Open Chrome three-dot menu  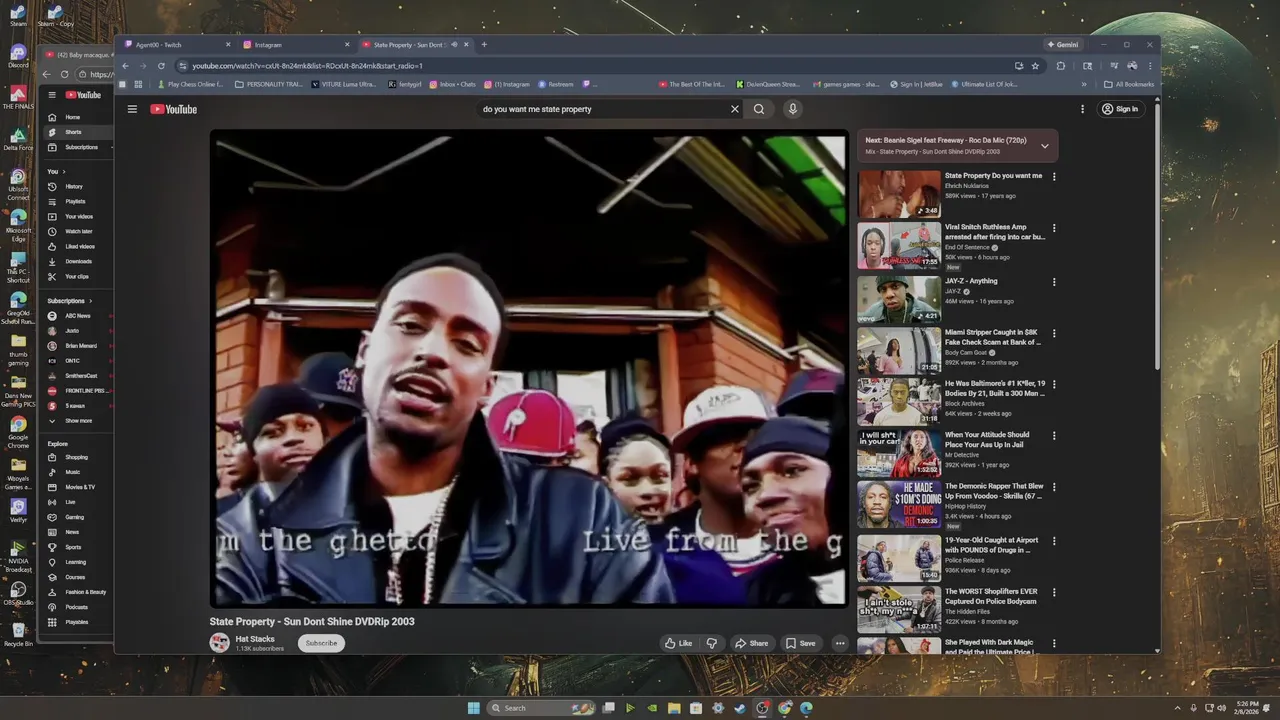coord(1150,66)
